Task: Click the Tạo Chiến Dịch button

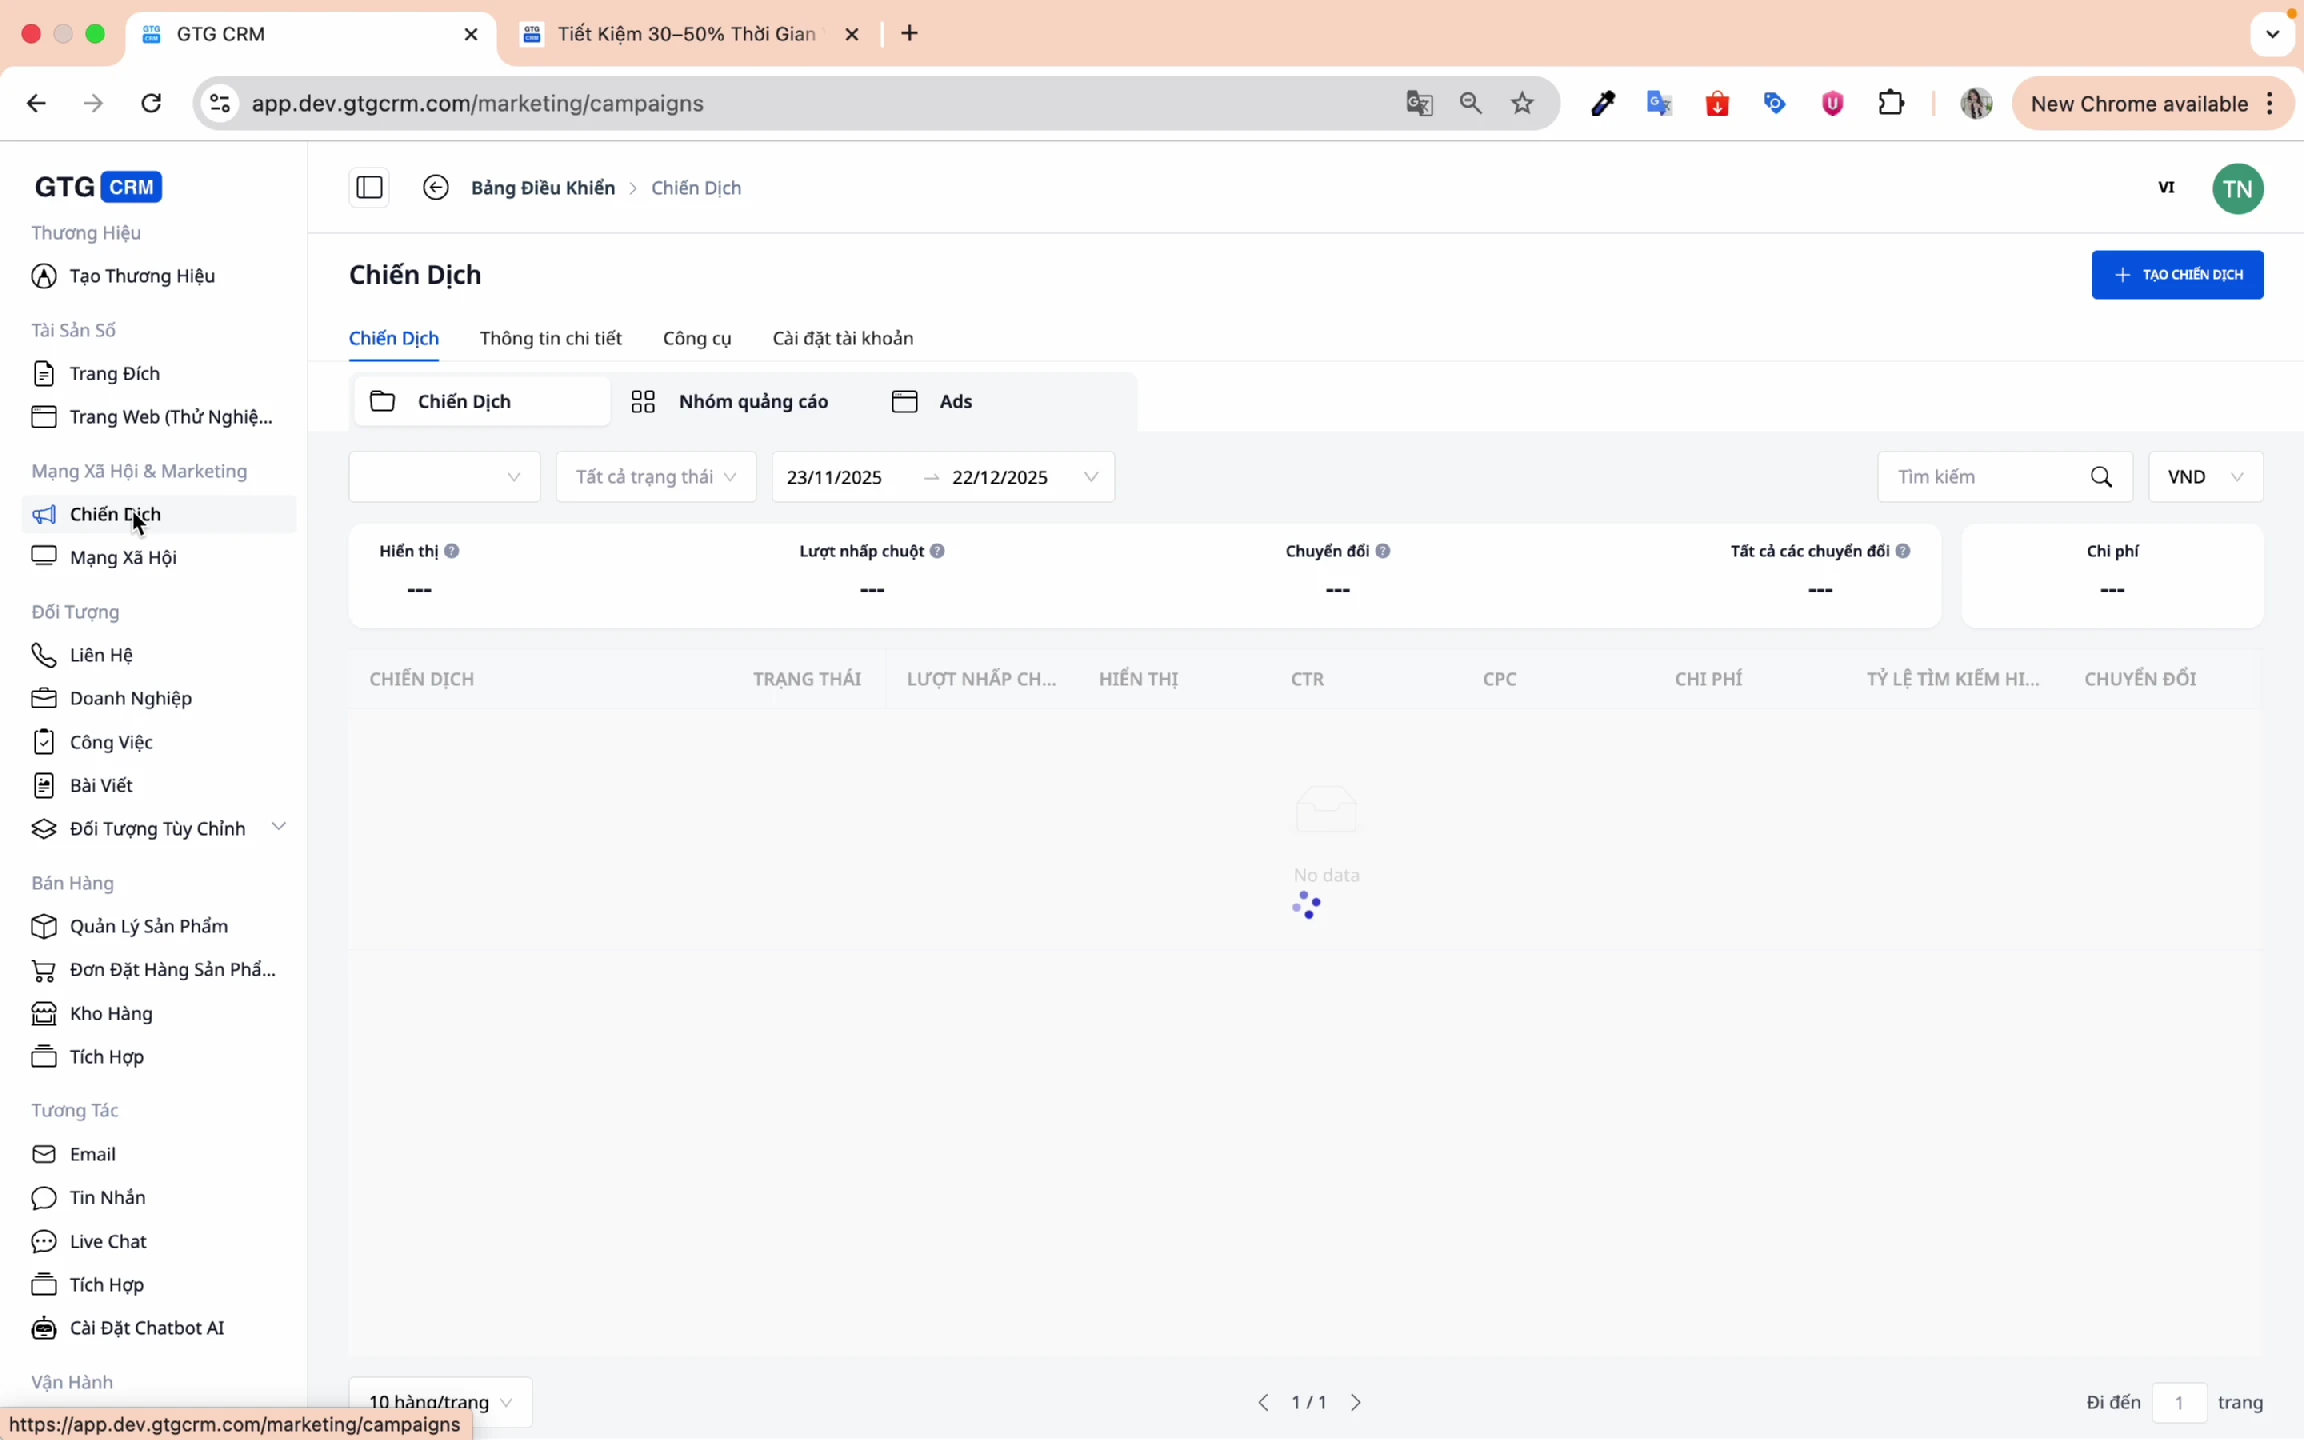Action: click(2177, 275)
